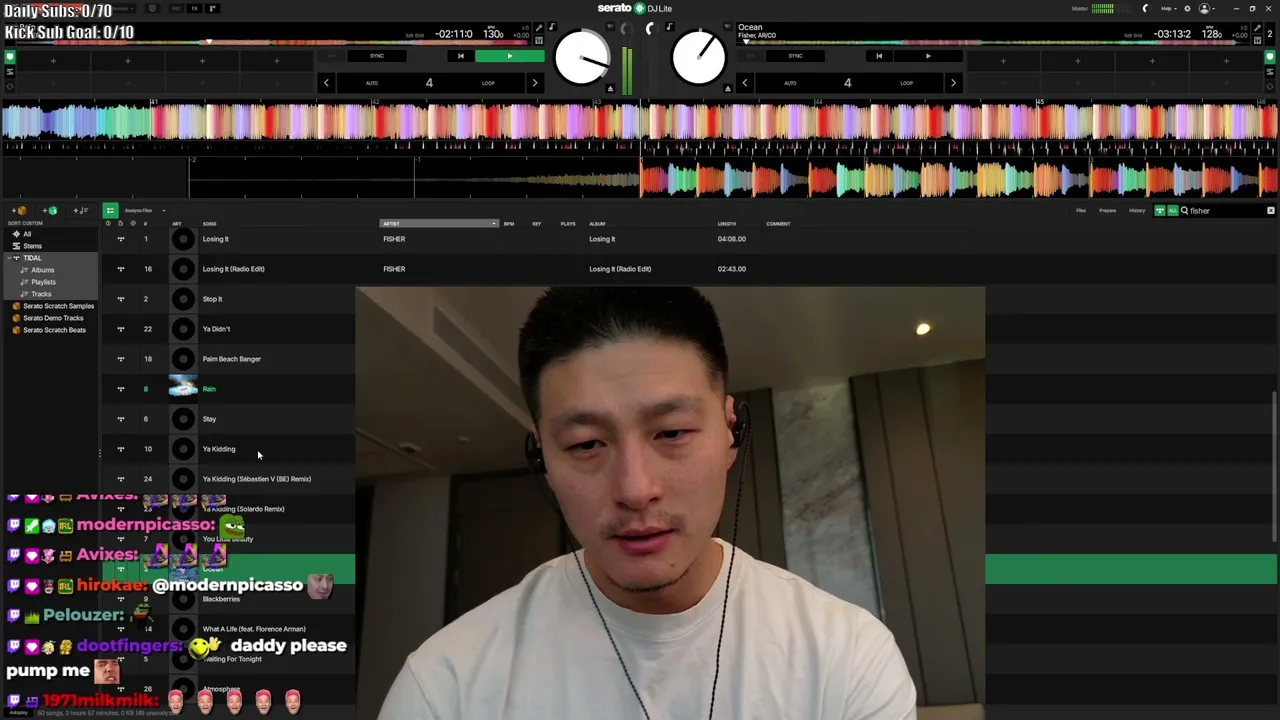Select cue points tab on left deck

coord(10,57)
